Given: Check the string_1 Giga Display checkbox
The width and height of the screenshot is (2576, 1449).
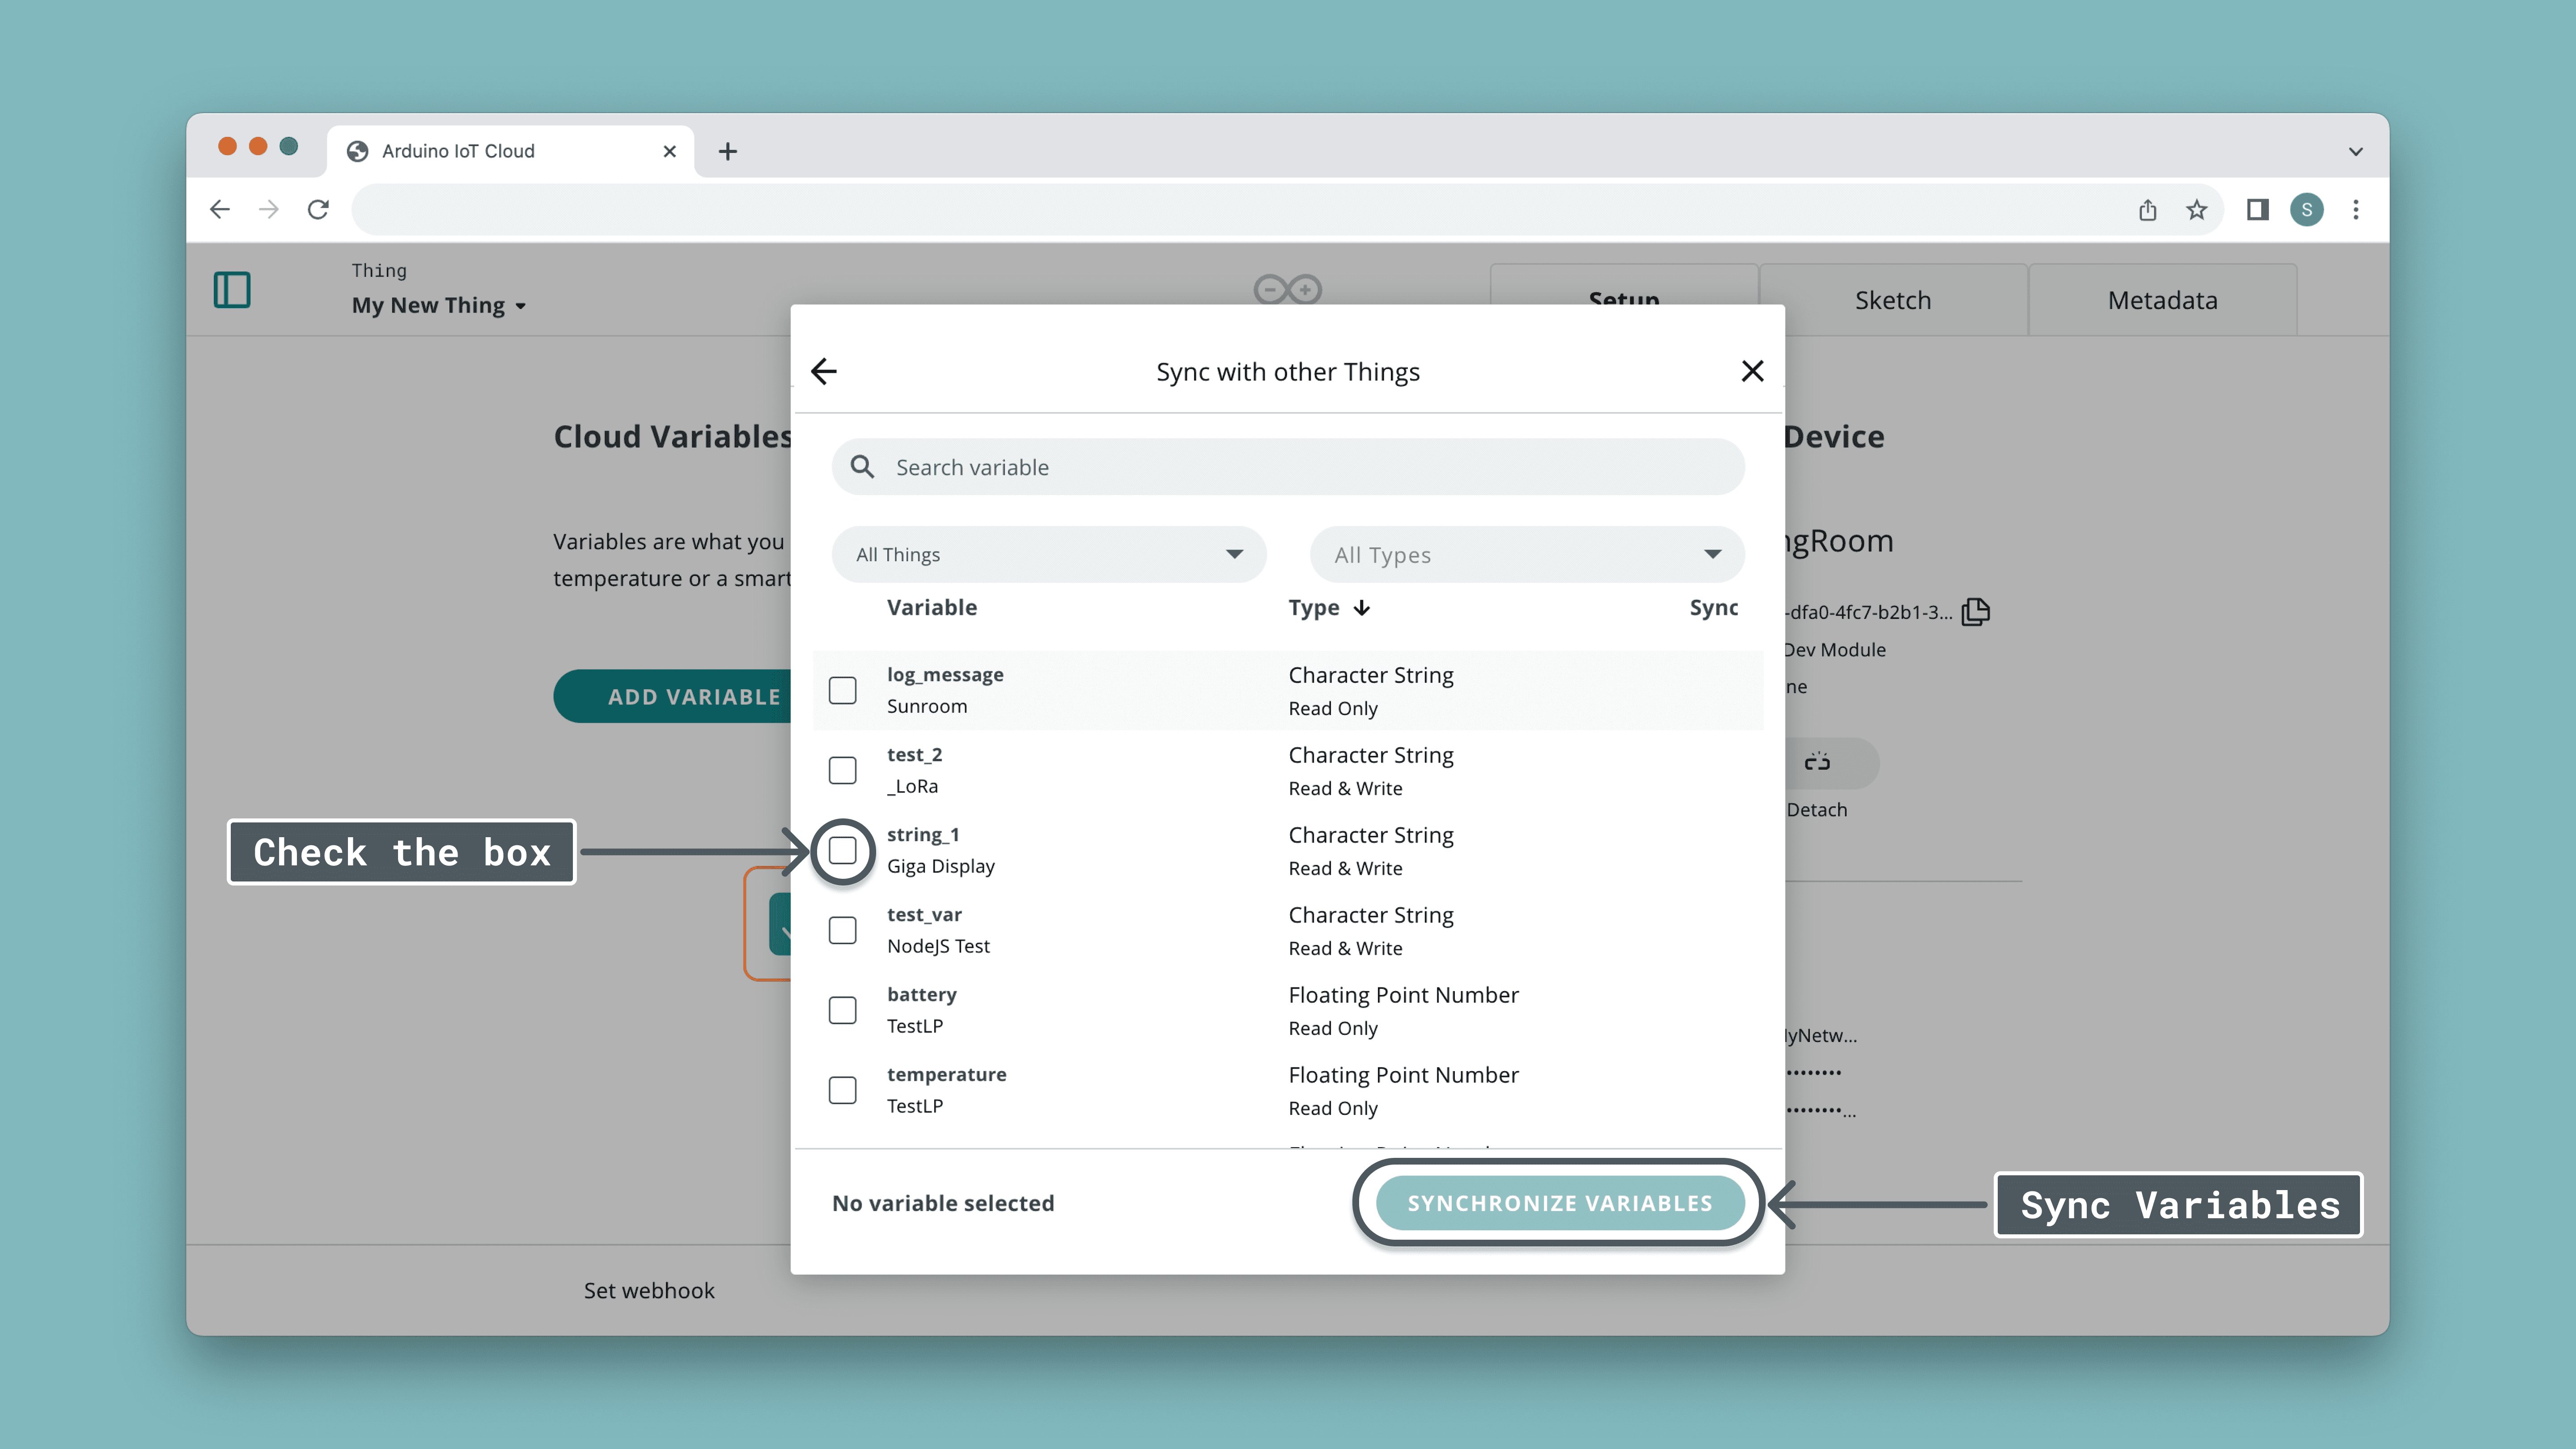Looking at the screenshot, I should pos(842,851).
